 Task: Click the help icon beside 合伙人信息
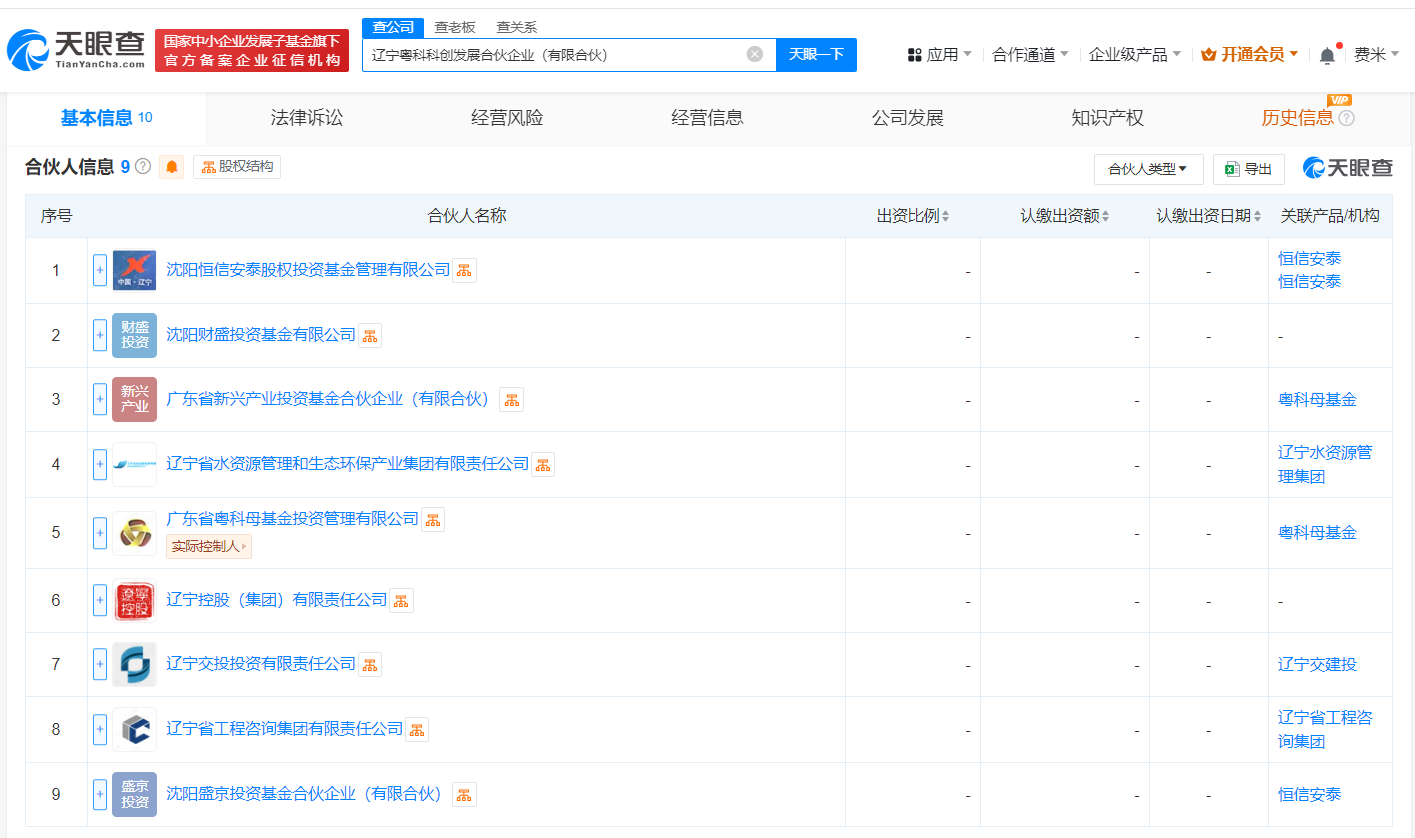point(143,167)
